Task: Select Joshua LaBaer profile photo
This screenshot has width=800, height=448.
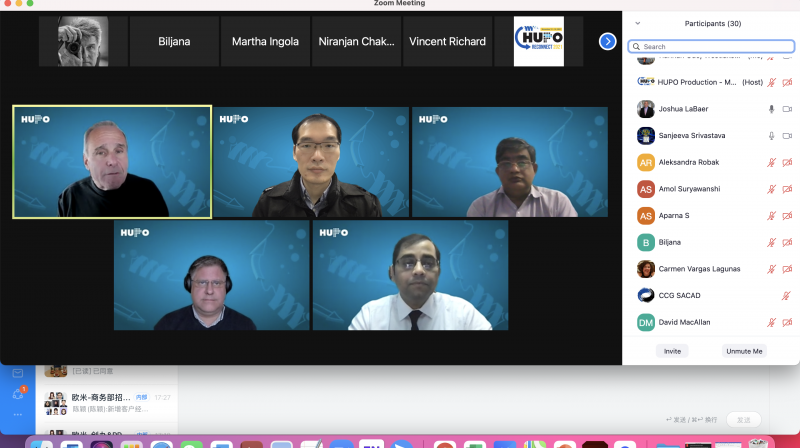Action: tap(645, 109)
